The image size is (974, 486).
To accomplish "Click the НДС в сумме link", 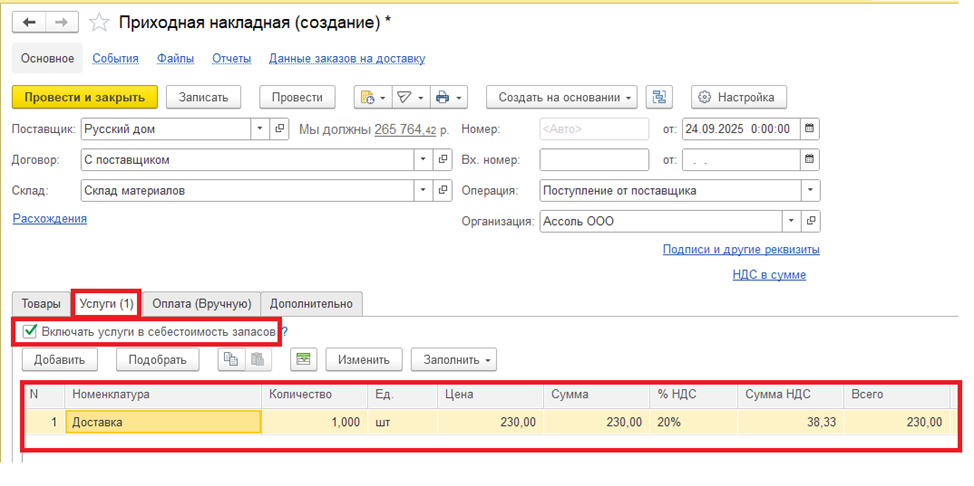I will pos(769,275).
